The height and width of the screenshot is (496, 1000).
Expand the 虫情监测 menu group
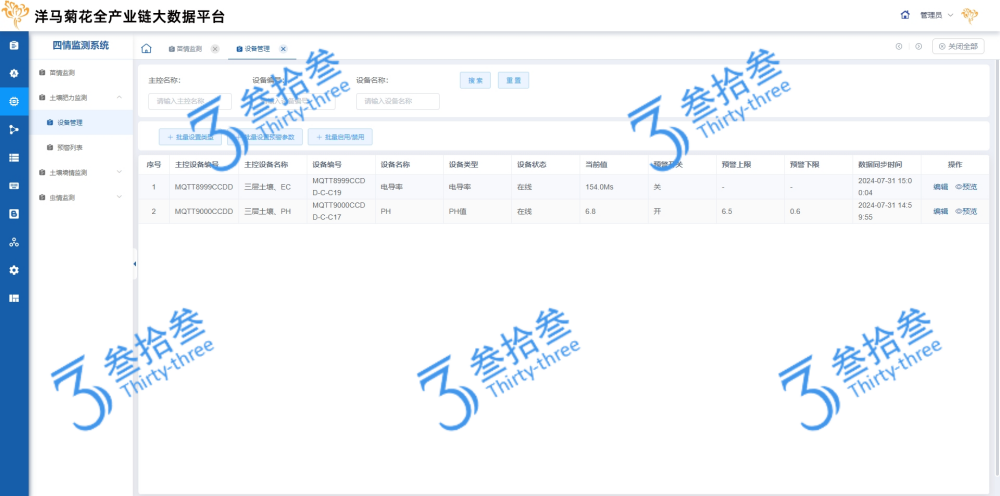click(119, 197)
